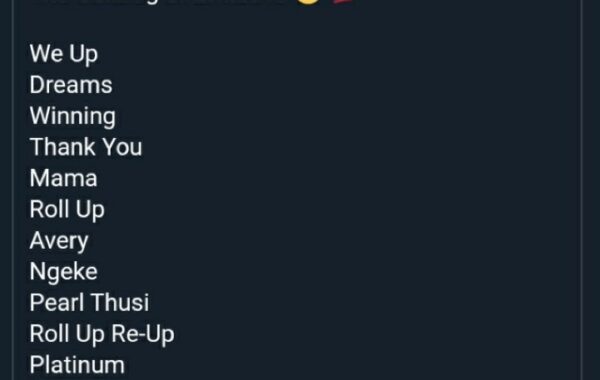Click the right border of the tweet card
Viewport: 600px width, 380px height.
(x=581, y=190)
